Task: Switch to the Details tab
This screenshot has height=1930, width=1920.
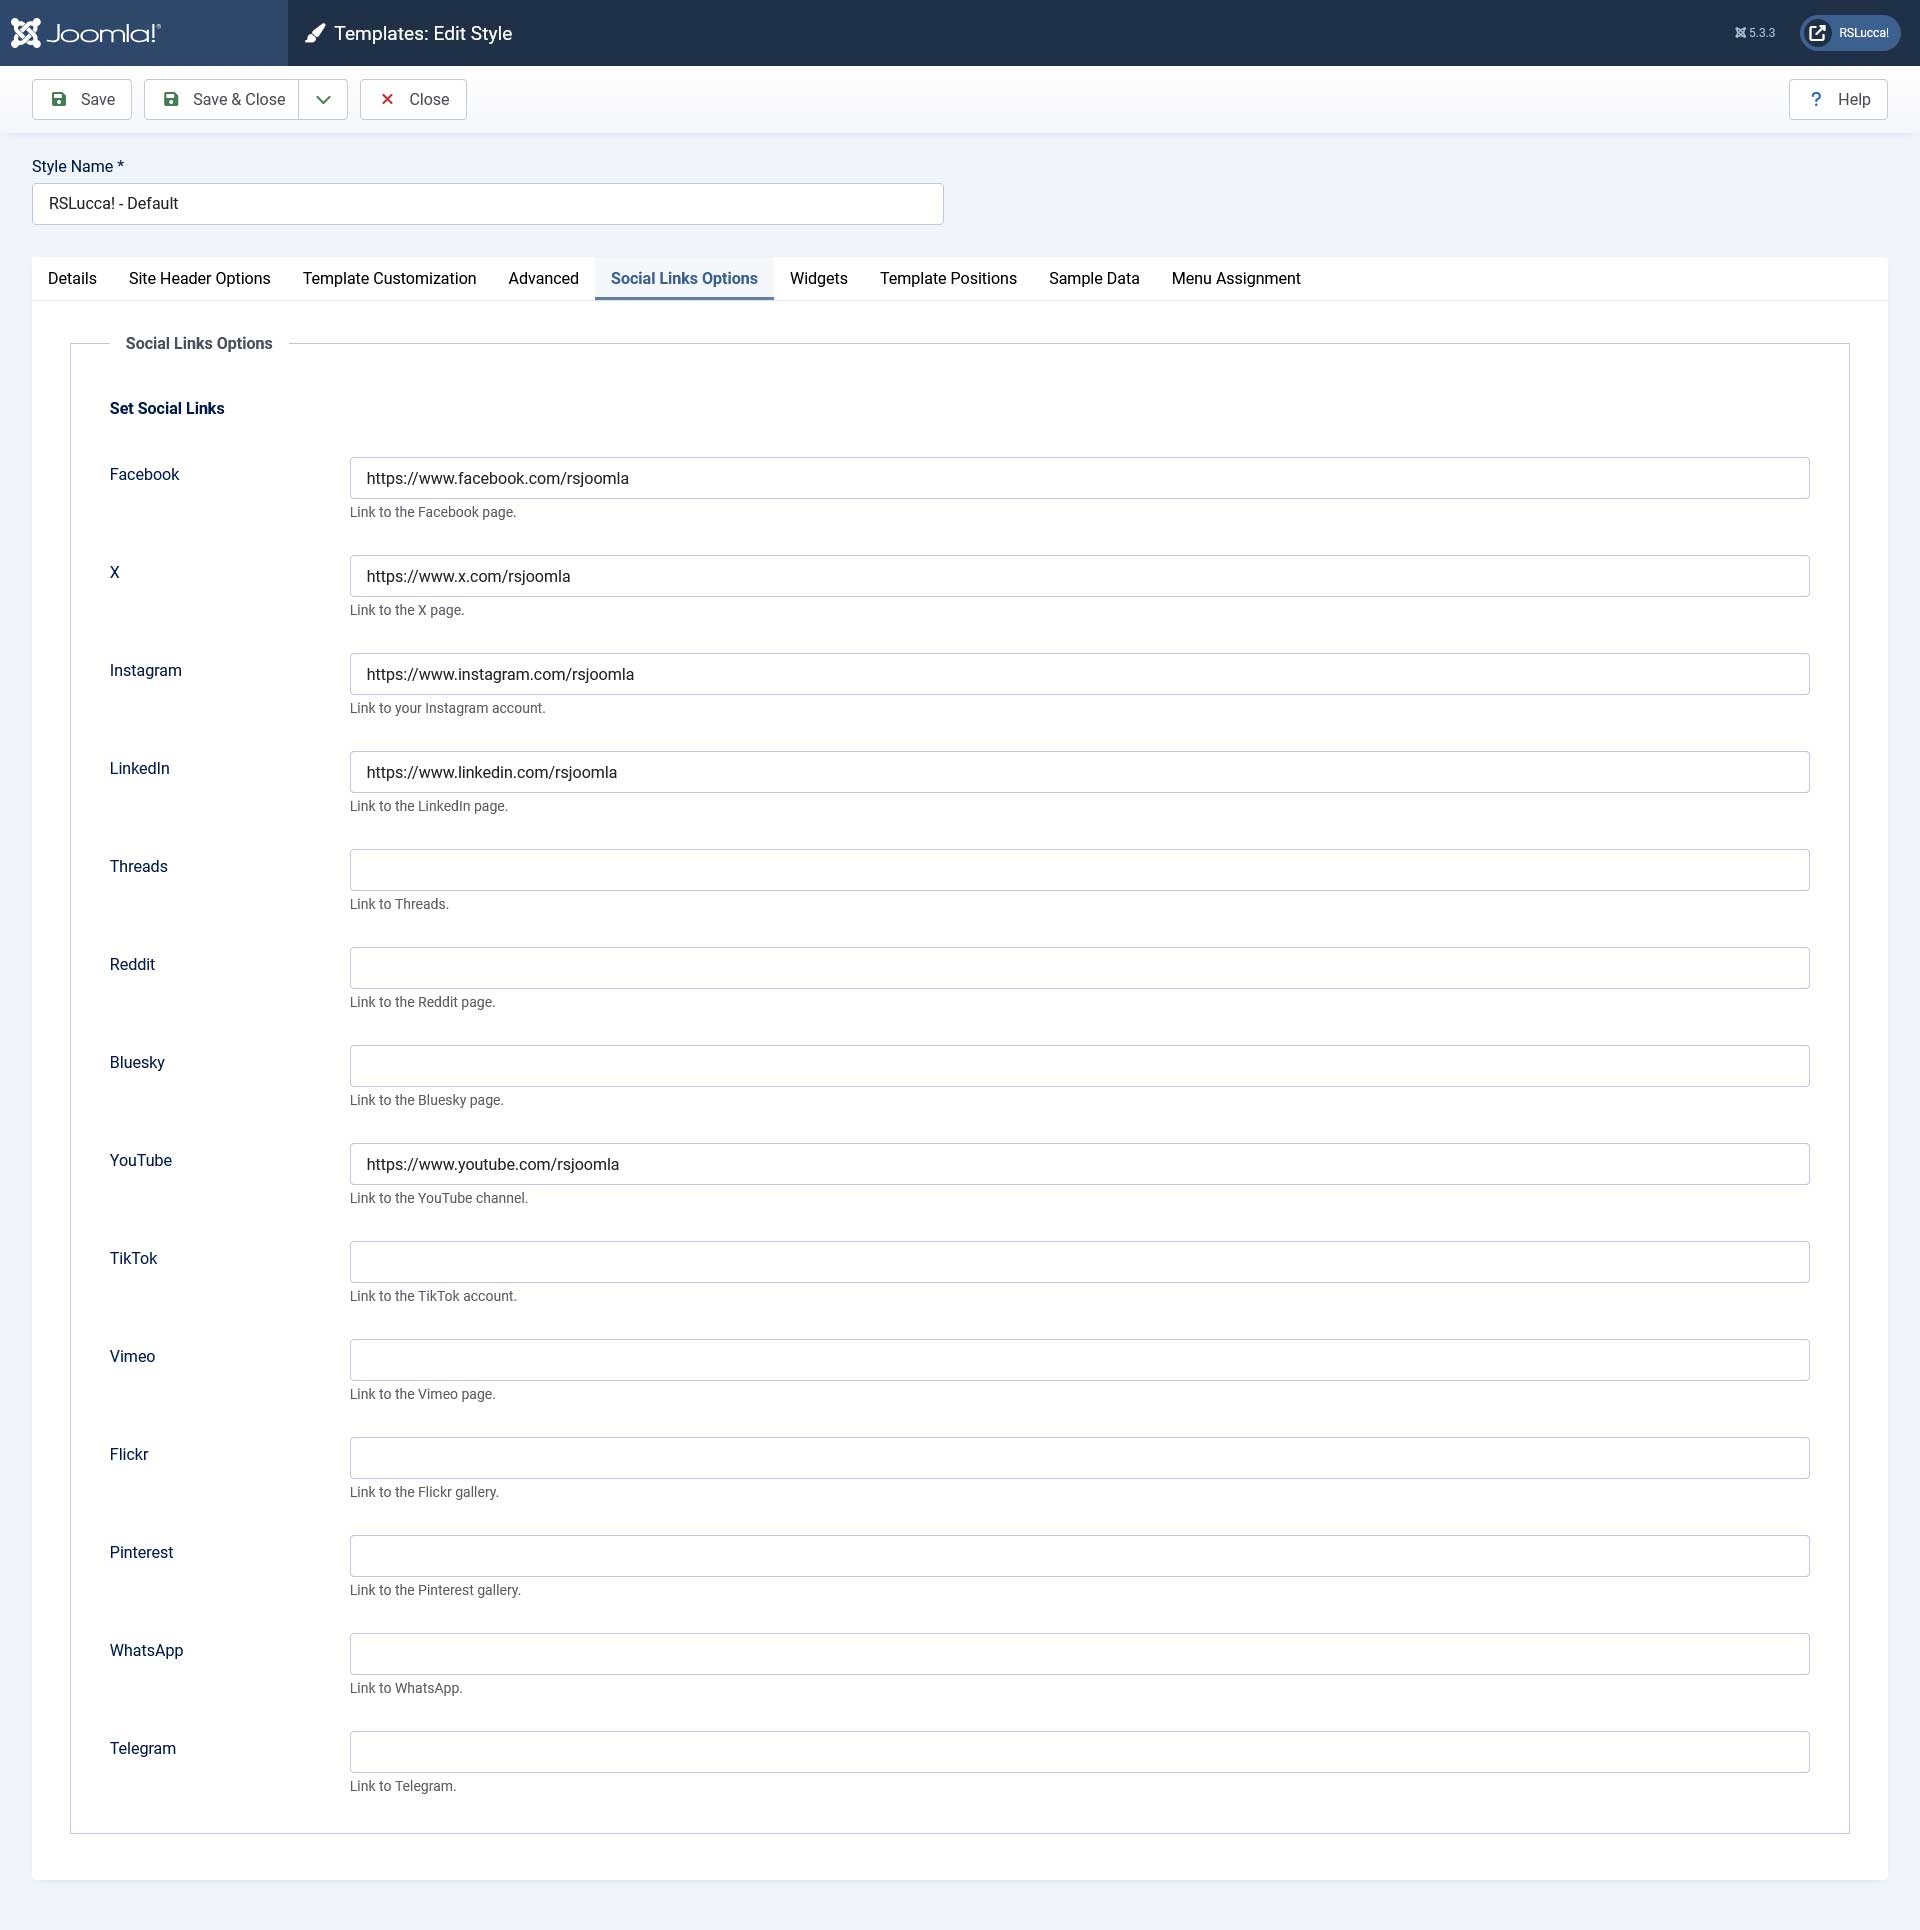Action: (x=72, y=278)
